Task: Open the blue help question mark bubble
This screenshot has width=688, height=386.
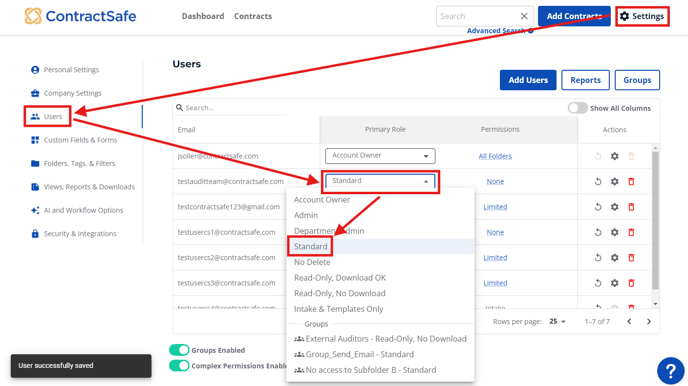Action: tap(670, 371)
